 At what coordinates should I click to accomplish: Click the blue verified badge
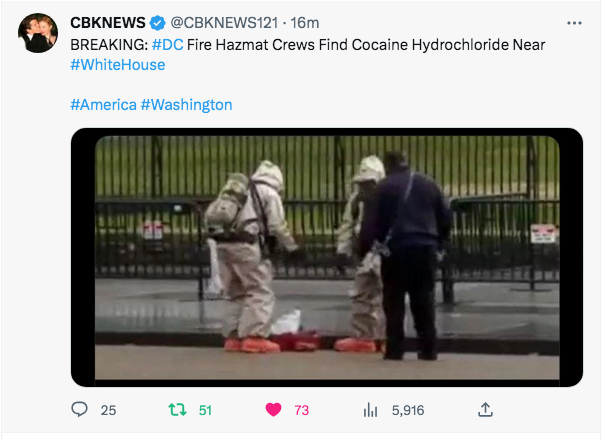tap(157, 23)
